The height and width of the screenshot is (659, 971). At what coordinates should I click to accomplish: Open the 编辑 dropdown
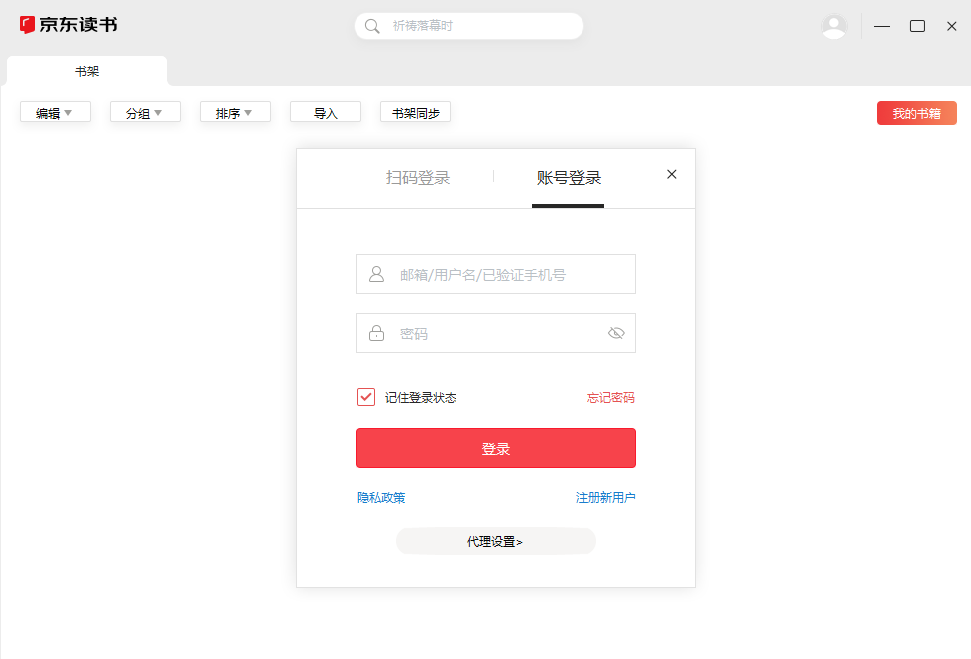click(x=55, y=111)
